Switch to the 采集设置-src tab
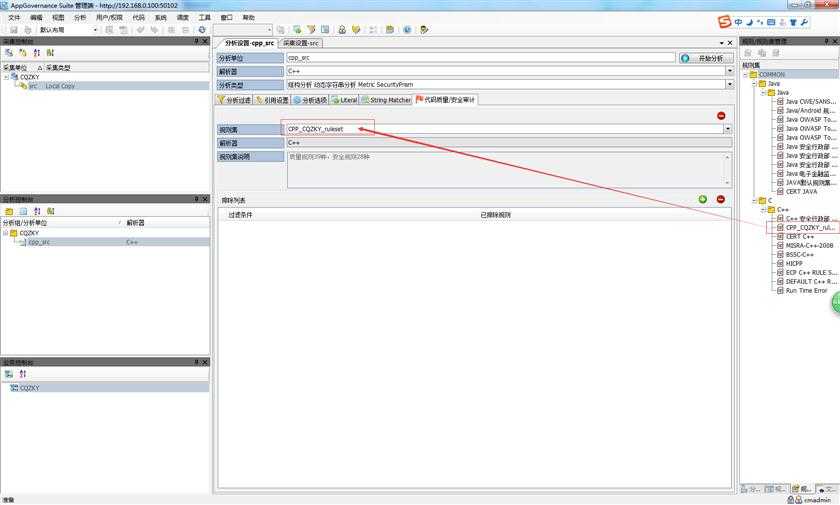This screenshot has width=840, height=505. [301, 43]
